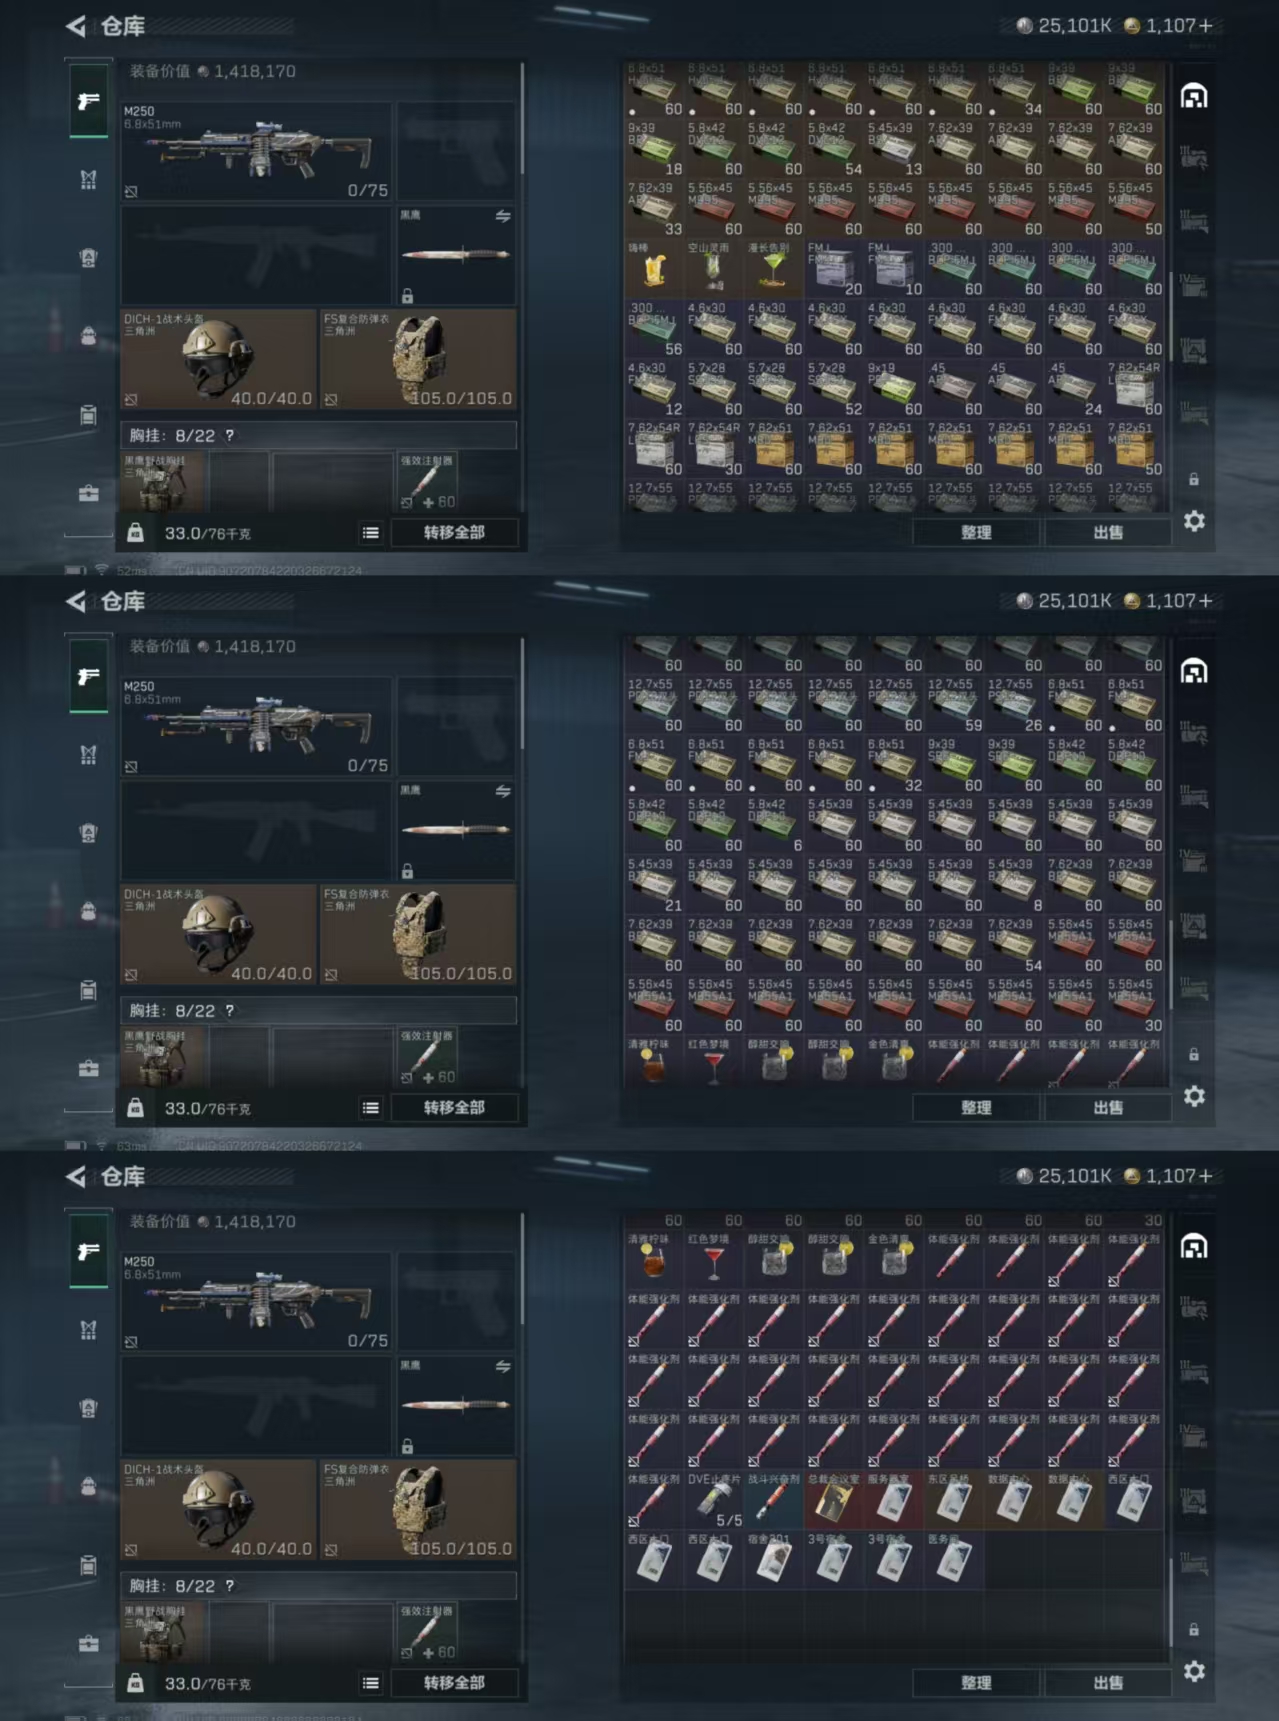The height and width of the screenshot is (1721, 1279).
Task: Switch to the gun tab in middle screenshot's left sidebar
Action: click(89, 677)
